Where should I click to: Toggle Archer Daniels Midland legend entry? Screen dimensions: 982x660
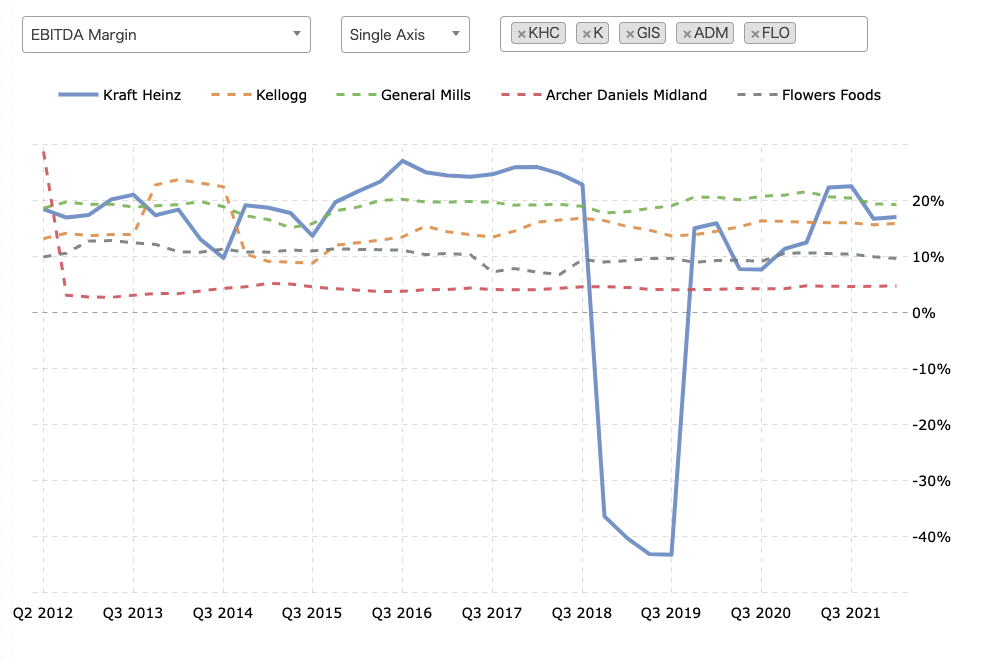[x=604, y=95]
